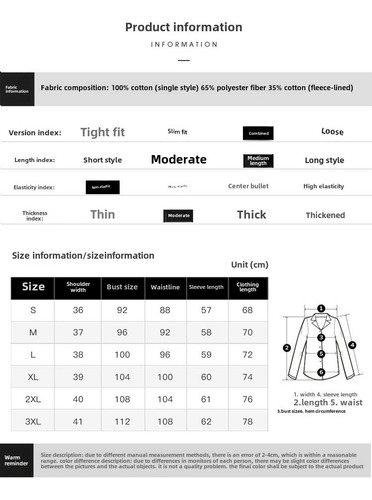The height and width of the screenshot is (500, 372).
Task: Click the Waistline column header
Action: (x=165, y=288)
